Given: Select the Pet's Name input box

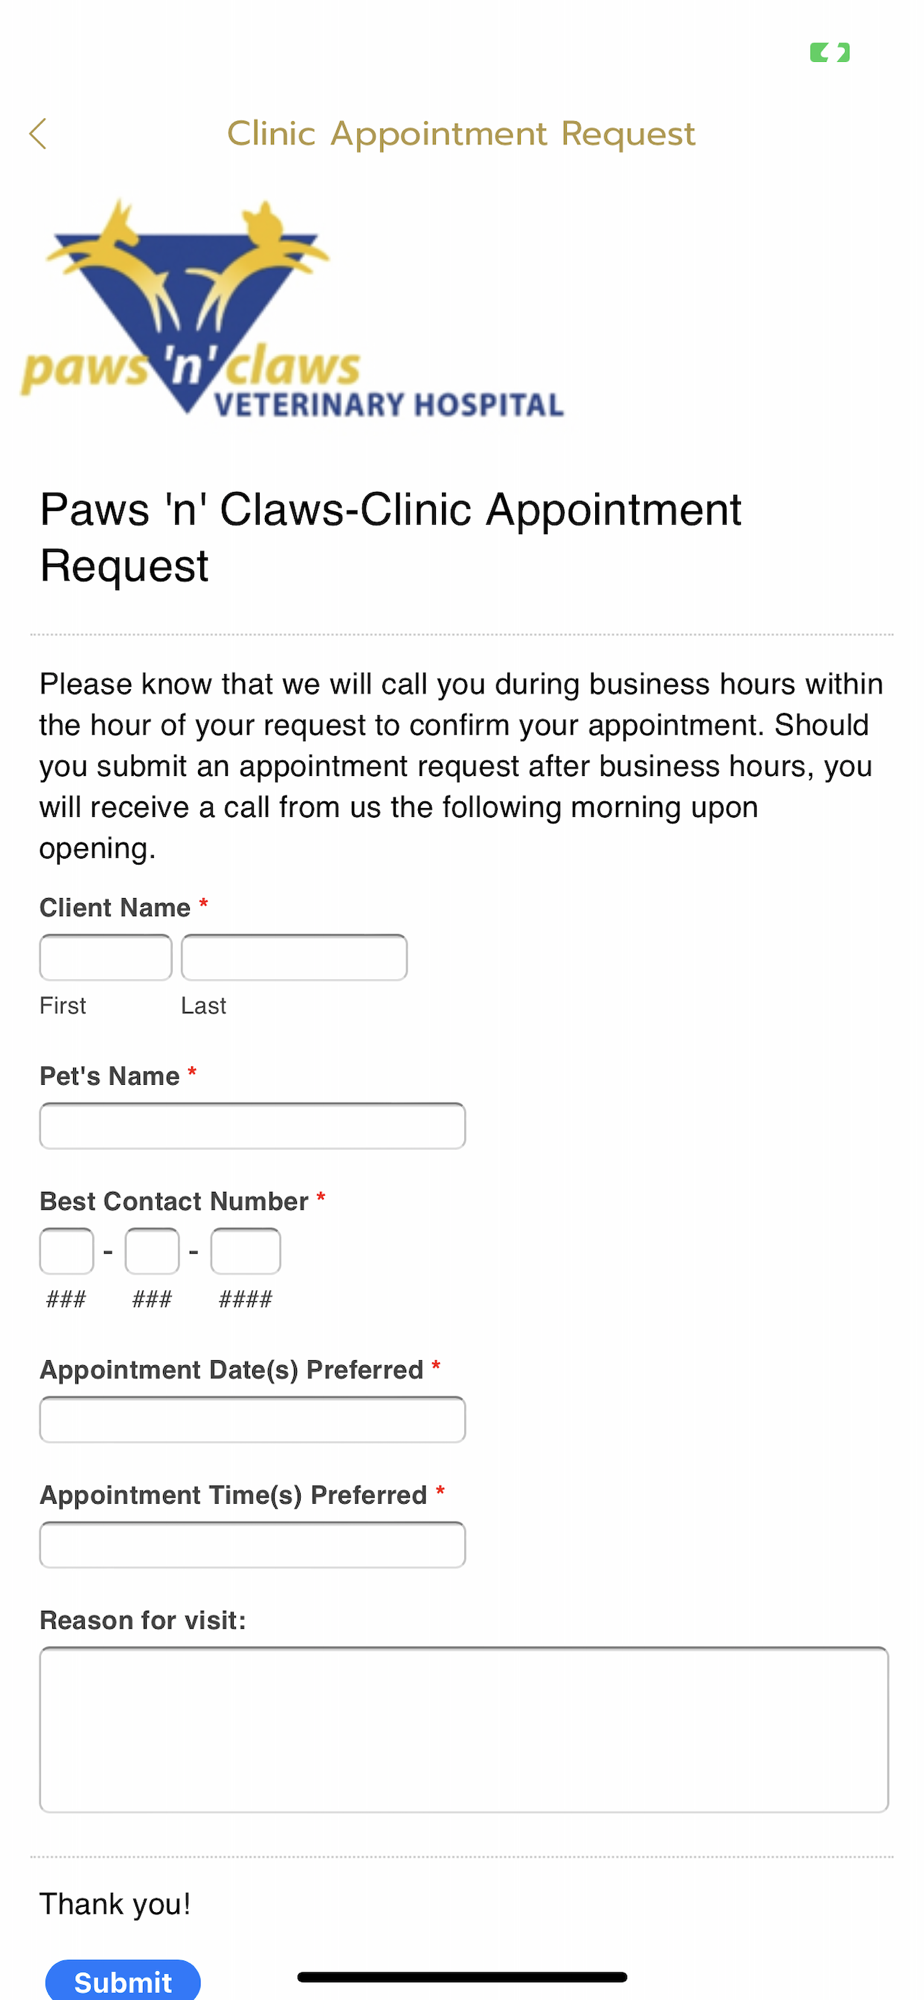Looking at the screenshot, I should point(252,1126).
